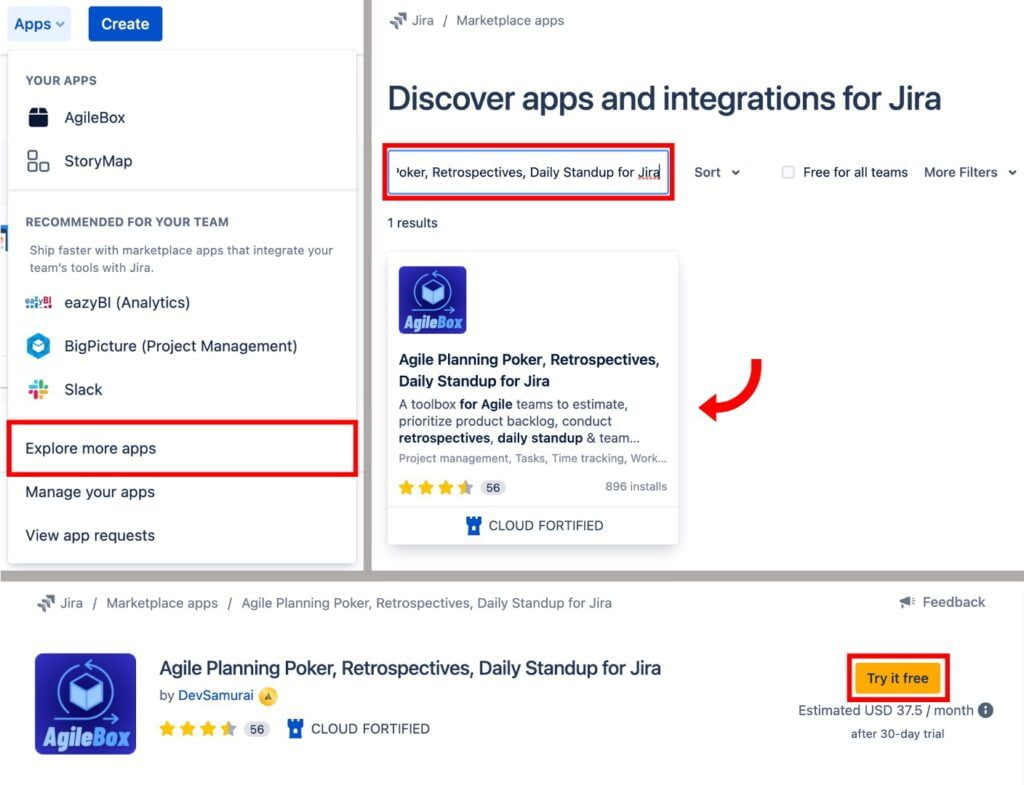Click the eazyBI Analytics icon
Viewport: 1024px width, 785px height.
pos(38,302)
